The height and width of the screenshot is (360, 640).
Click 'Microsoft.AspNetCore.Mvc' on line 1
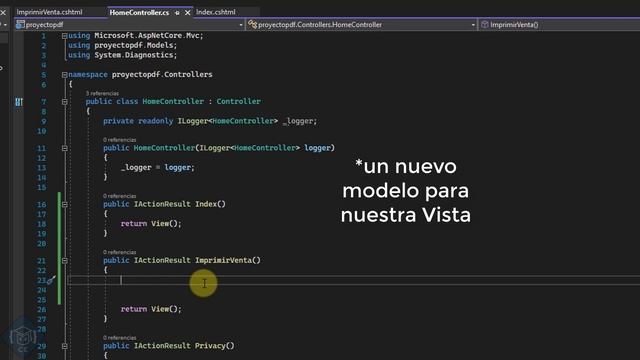click(147, 36)
